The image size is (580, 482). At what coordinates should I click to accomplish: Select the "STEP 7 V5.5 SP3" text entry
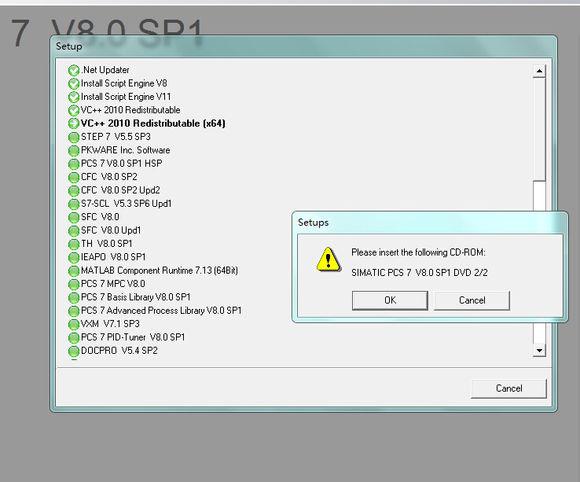(116, 137)
